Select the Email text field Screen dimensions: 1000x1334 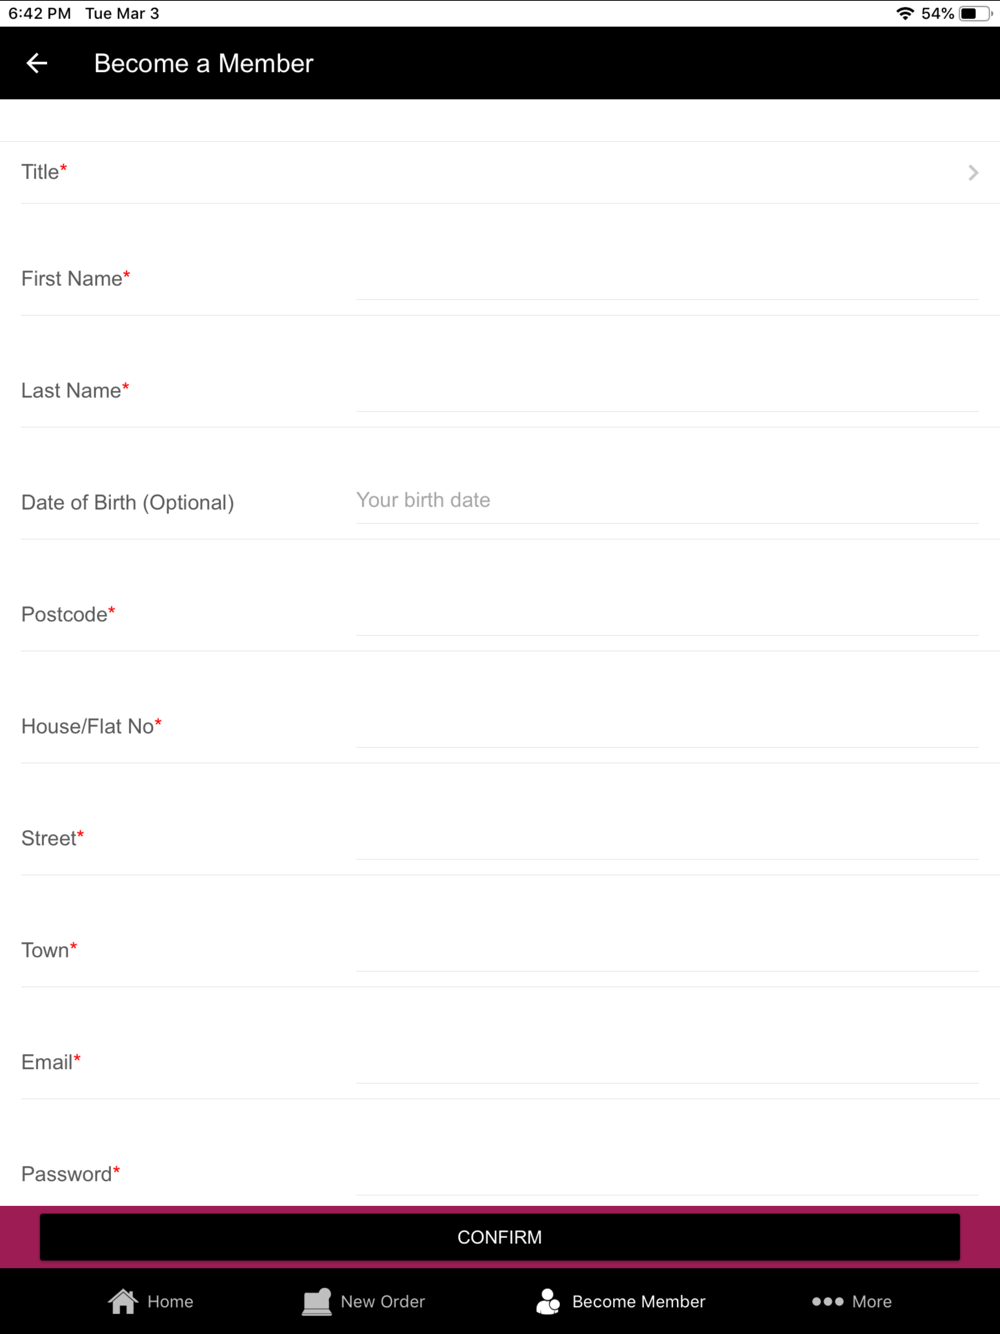[x=667, y=1061]
